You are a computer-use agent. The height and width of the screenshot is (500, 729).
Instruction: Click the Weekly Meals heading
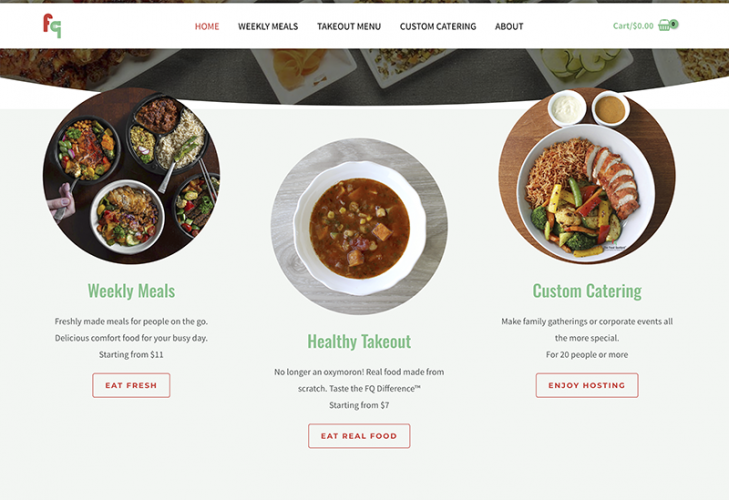click(131, 291)
